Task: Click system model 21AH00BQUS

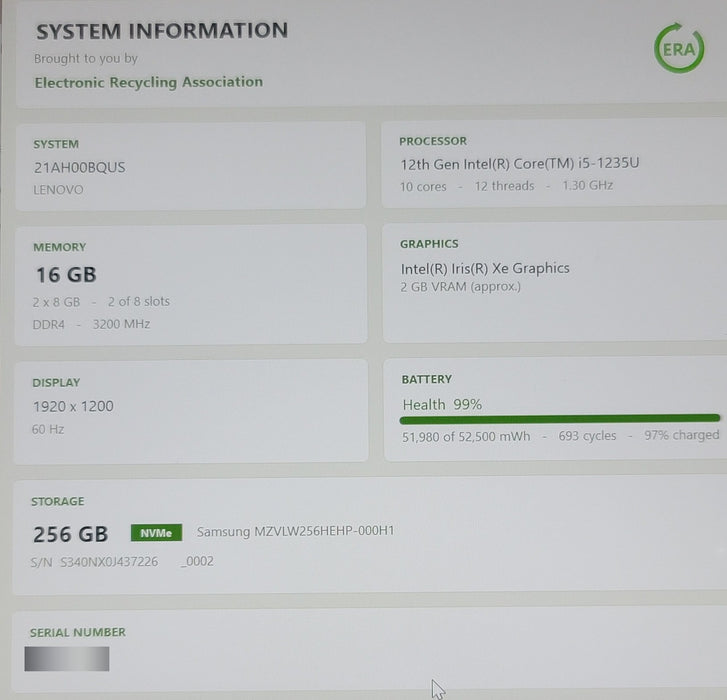Action: tap(79, 167)
